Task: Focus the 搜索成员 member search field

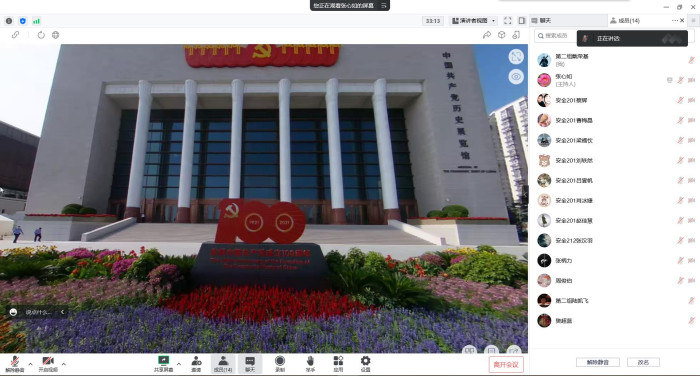Action: point(556,35)
